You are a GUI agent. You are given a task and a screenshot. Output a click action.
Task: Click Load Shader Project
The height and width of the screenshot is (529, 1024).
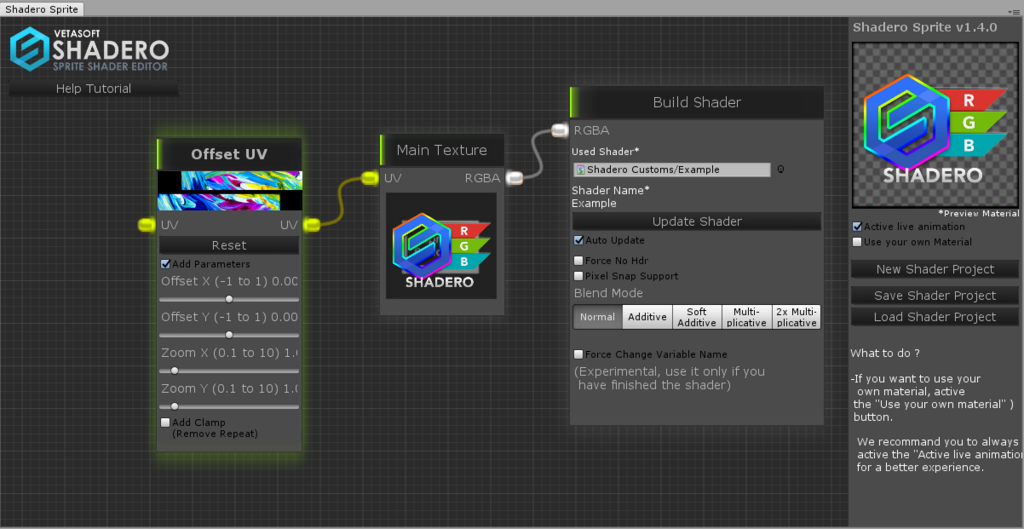[x=935, y=317]
